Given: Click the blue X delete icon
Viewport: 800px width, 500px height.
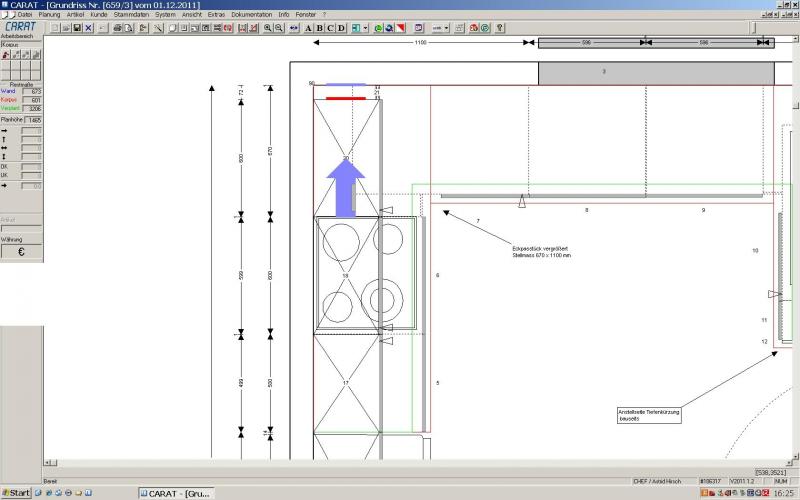Looking at the screenshot, I should pos(88,28).
